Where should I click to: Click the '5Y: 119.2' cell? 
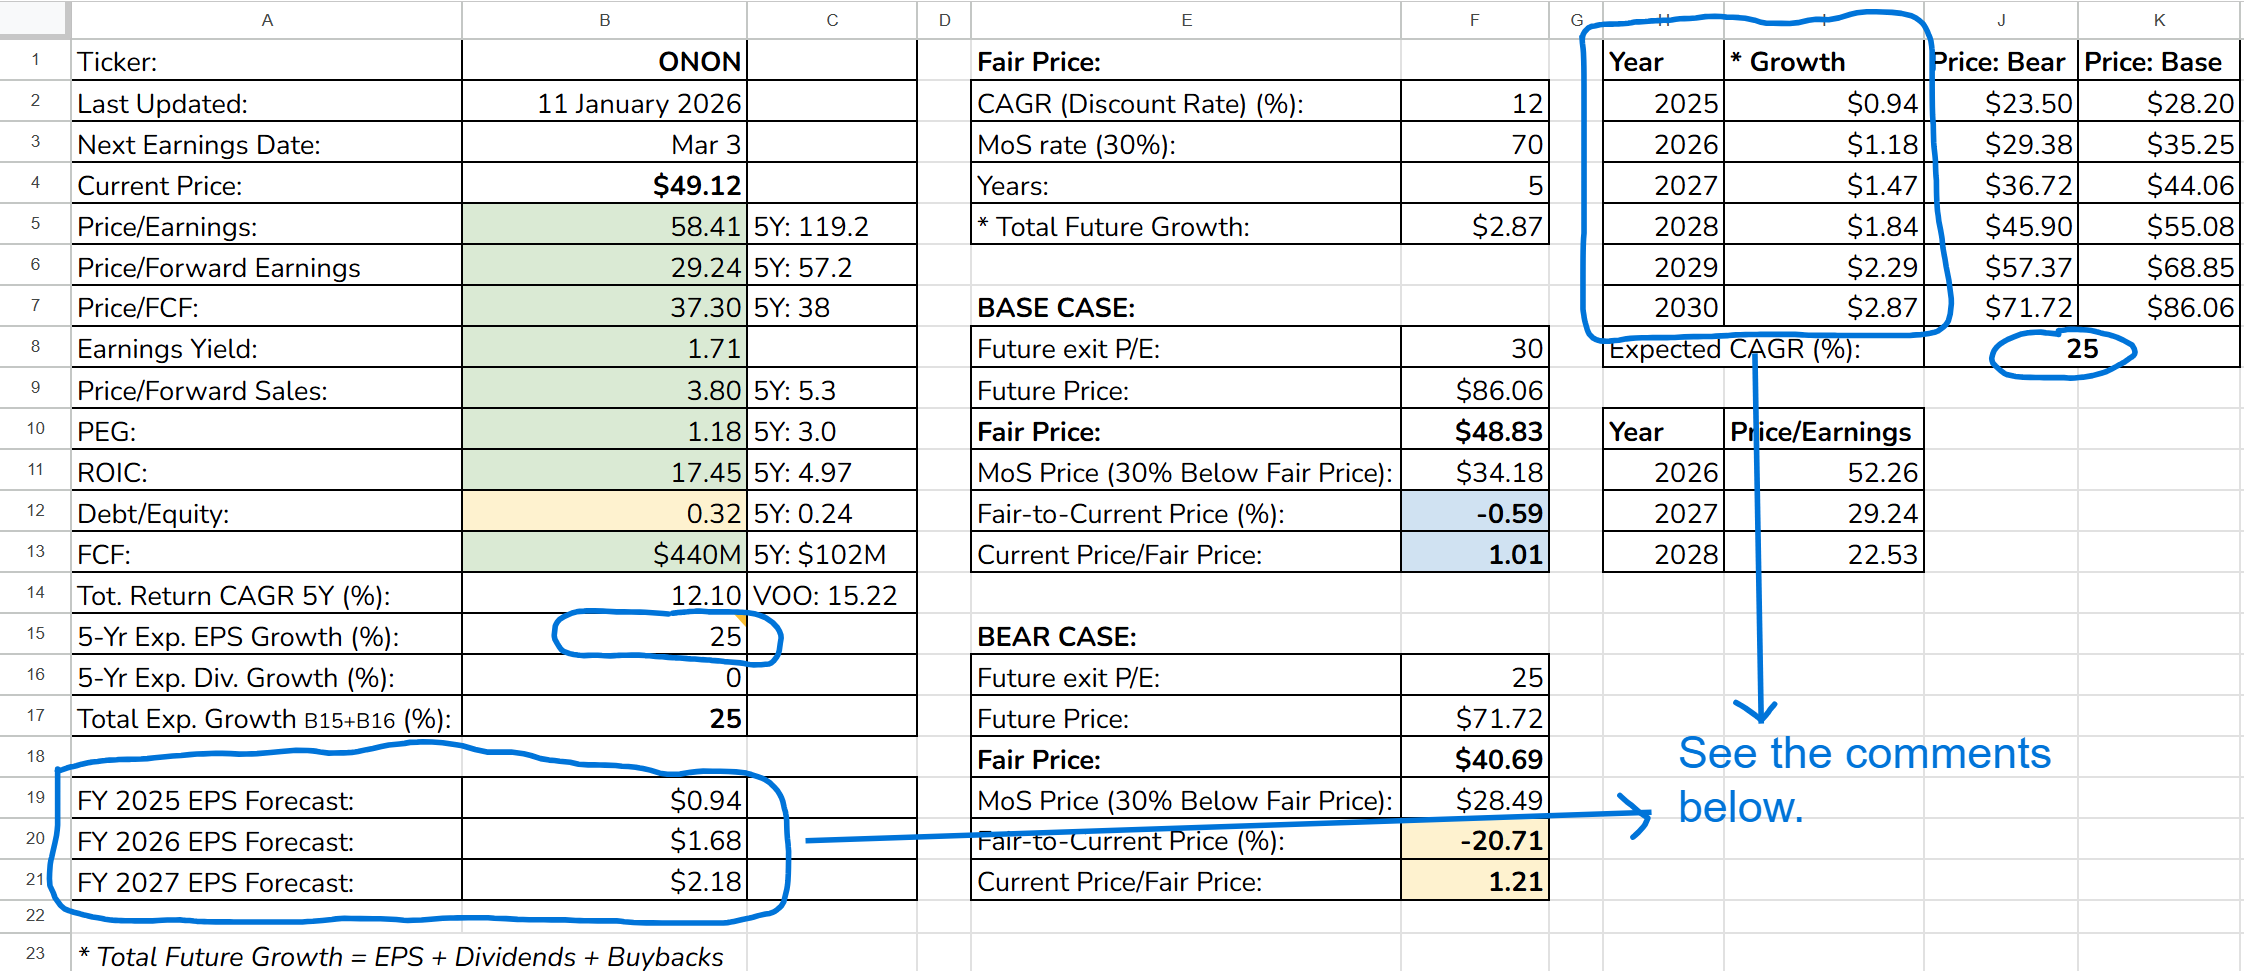click(832, 226)
